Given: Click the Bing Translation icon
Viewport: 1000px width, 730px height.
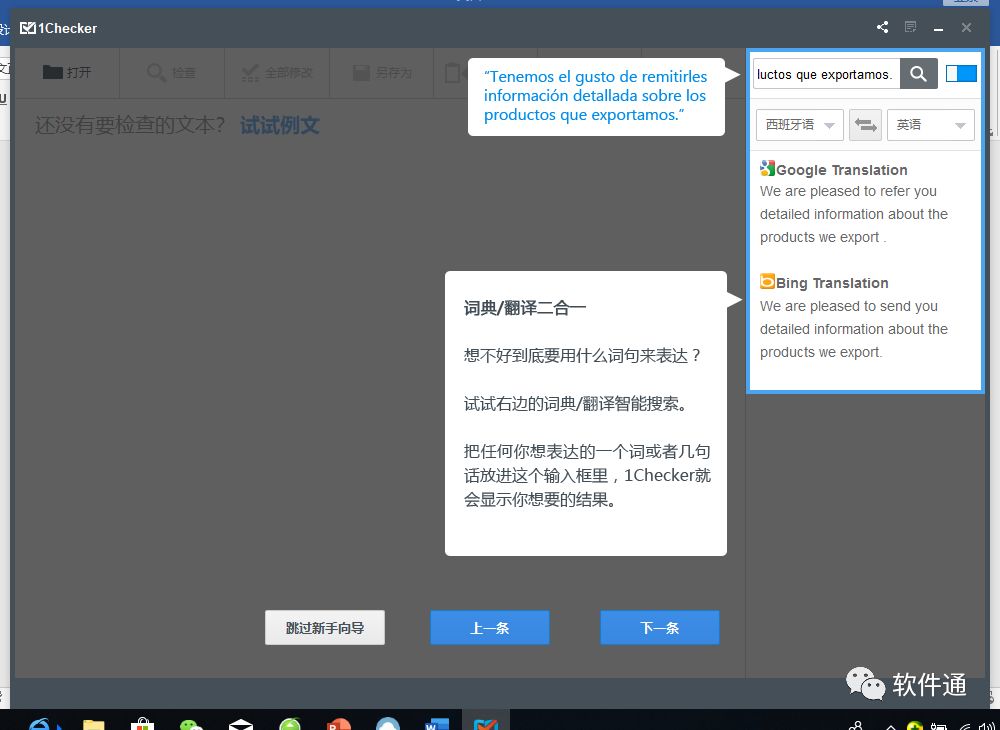Looking at the screenshot, I should pyautogui.click(x=767, y=281).
